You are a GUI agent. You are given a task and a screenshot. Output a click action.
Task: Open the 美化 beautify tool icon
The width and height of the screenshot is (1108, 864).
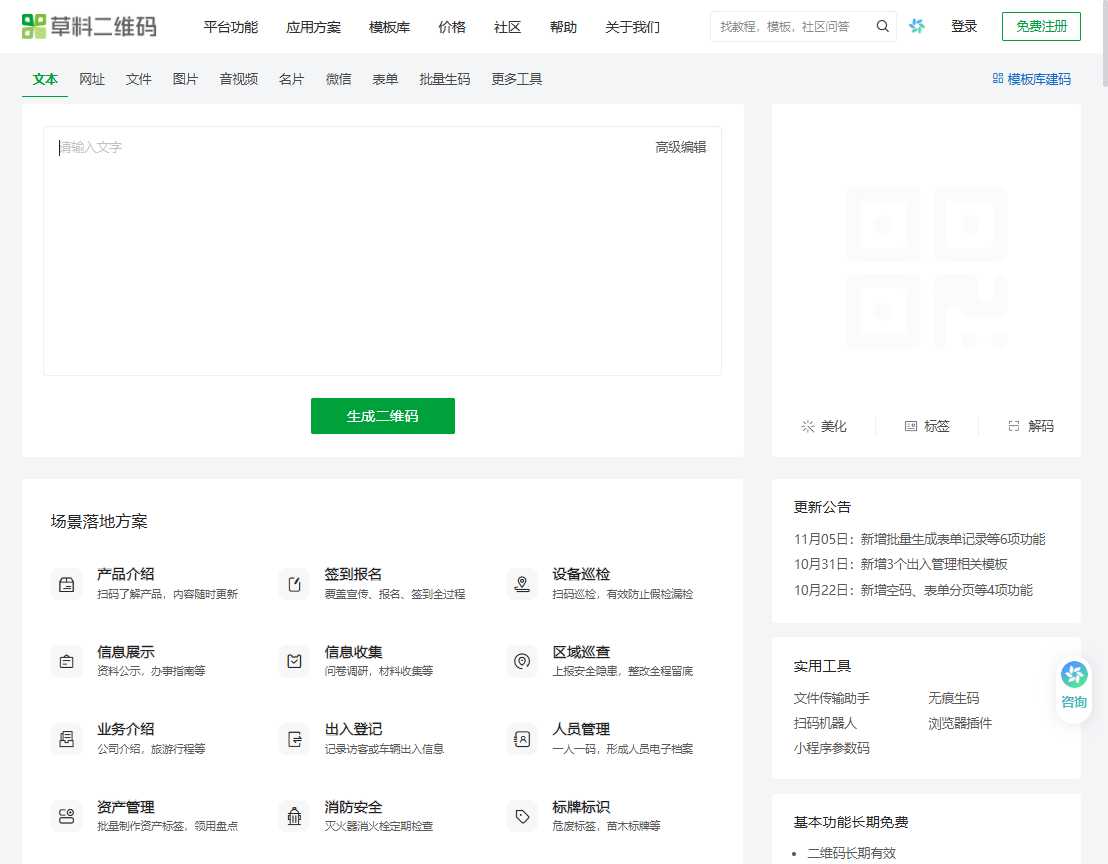pyautogui.click(x=808, y=426)
